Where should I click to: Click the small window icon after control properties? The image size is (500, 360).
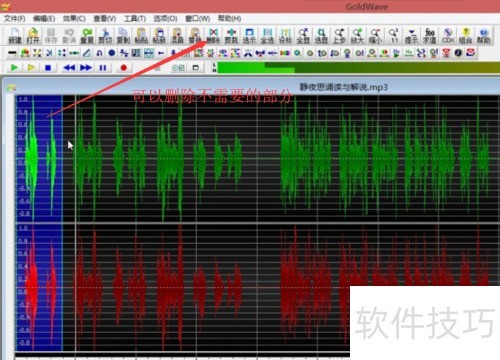pos(196,68)
